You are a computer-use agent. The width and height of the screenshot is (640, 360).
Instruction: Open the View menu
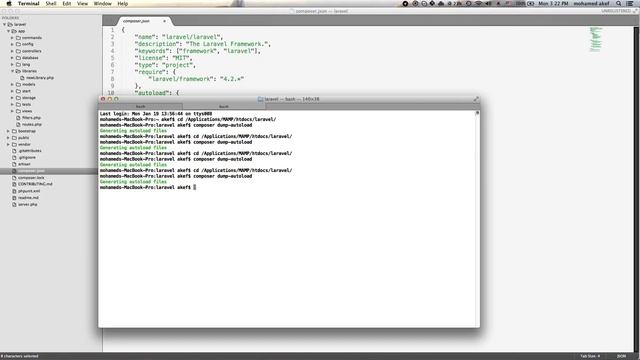[82, 4]
